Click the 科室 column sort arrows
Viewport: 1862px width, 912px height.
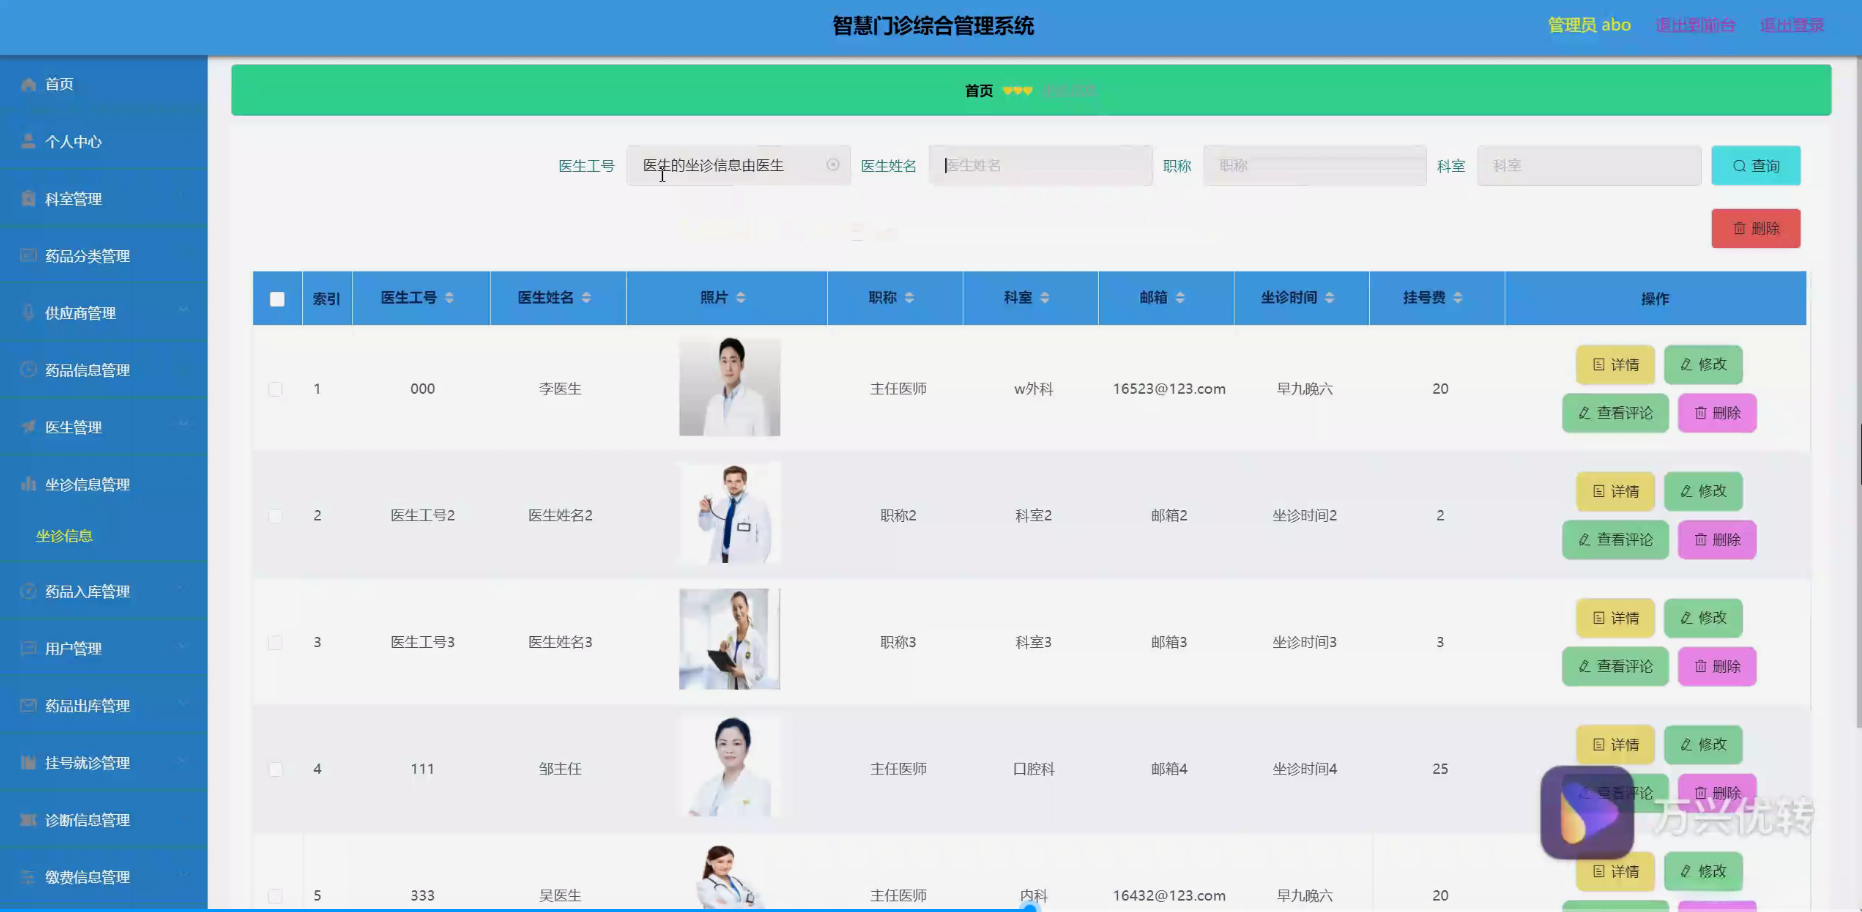tap(1045, 298)
